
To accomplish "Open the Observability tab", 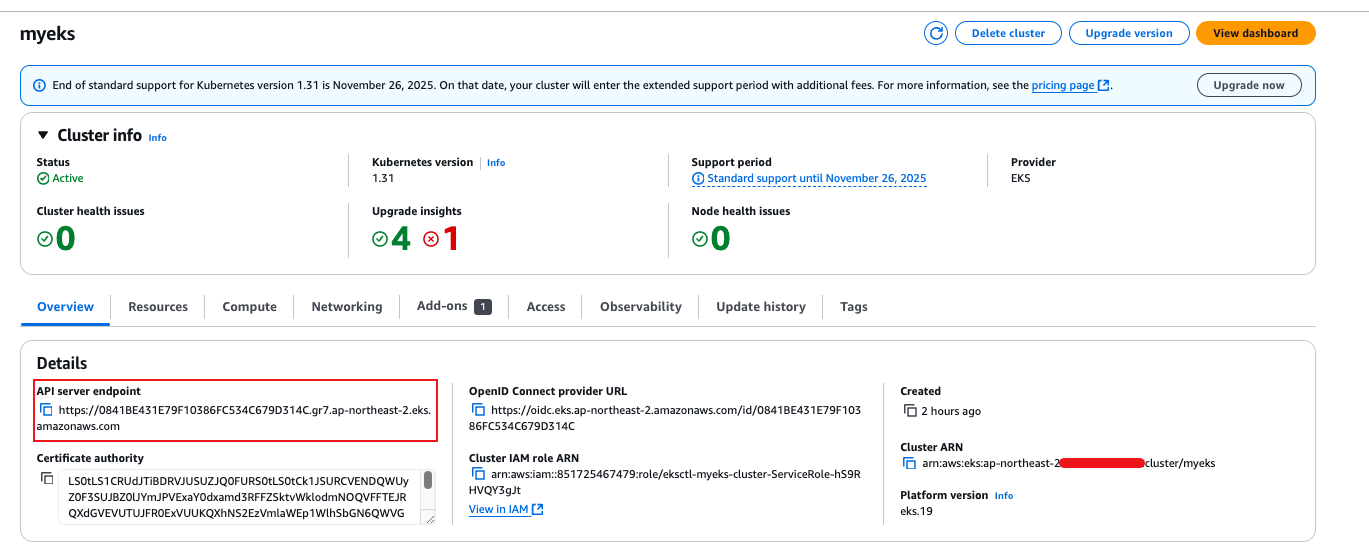I will point(641,307).
